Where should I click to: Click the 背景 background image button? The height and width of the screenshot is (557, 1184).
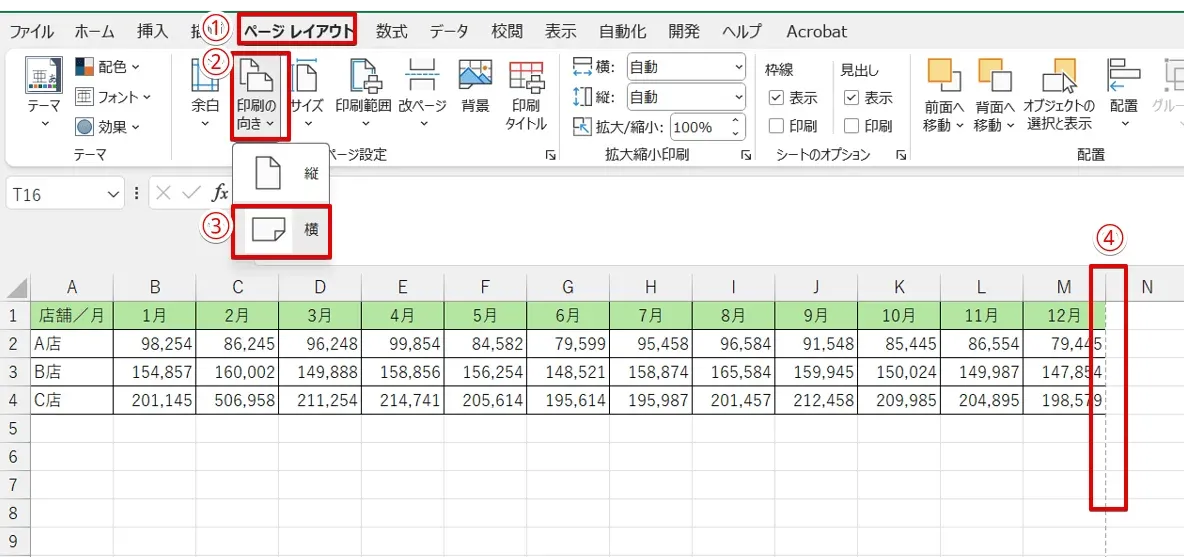tap(475, 87)
